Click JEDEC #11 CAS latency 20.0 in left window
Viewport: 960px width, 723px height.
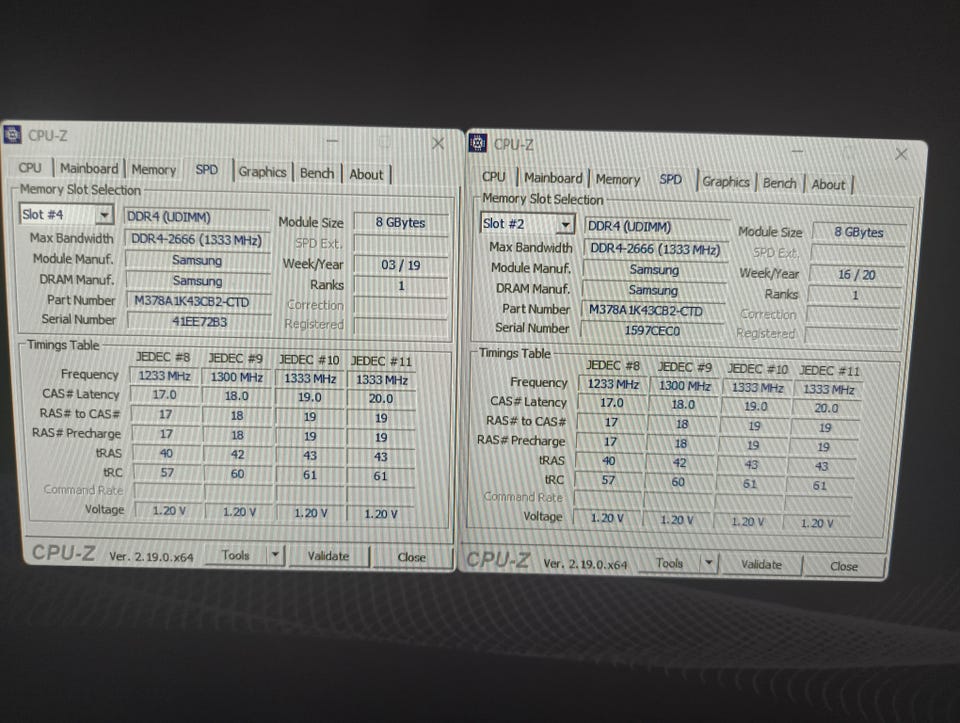click(381, 399)
